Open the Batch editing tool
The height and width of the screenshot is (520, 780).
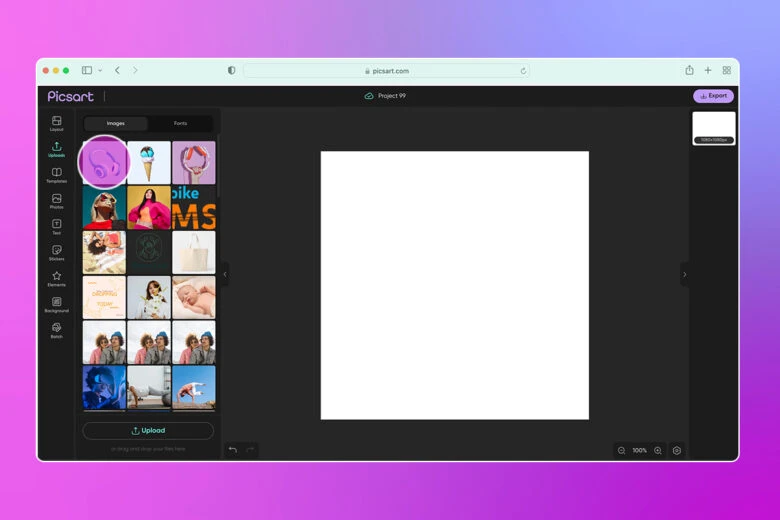57,330
